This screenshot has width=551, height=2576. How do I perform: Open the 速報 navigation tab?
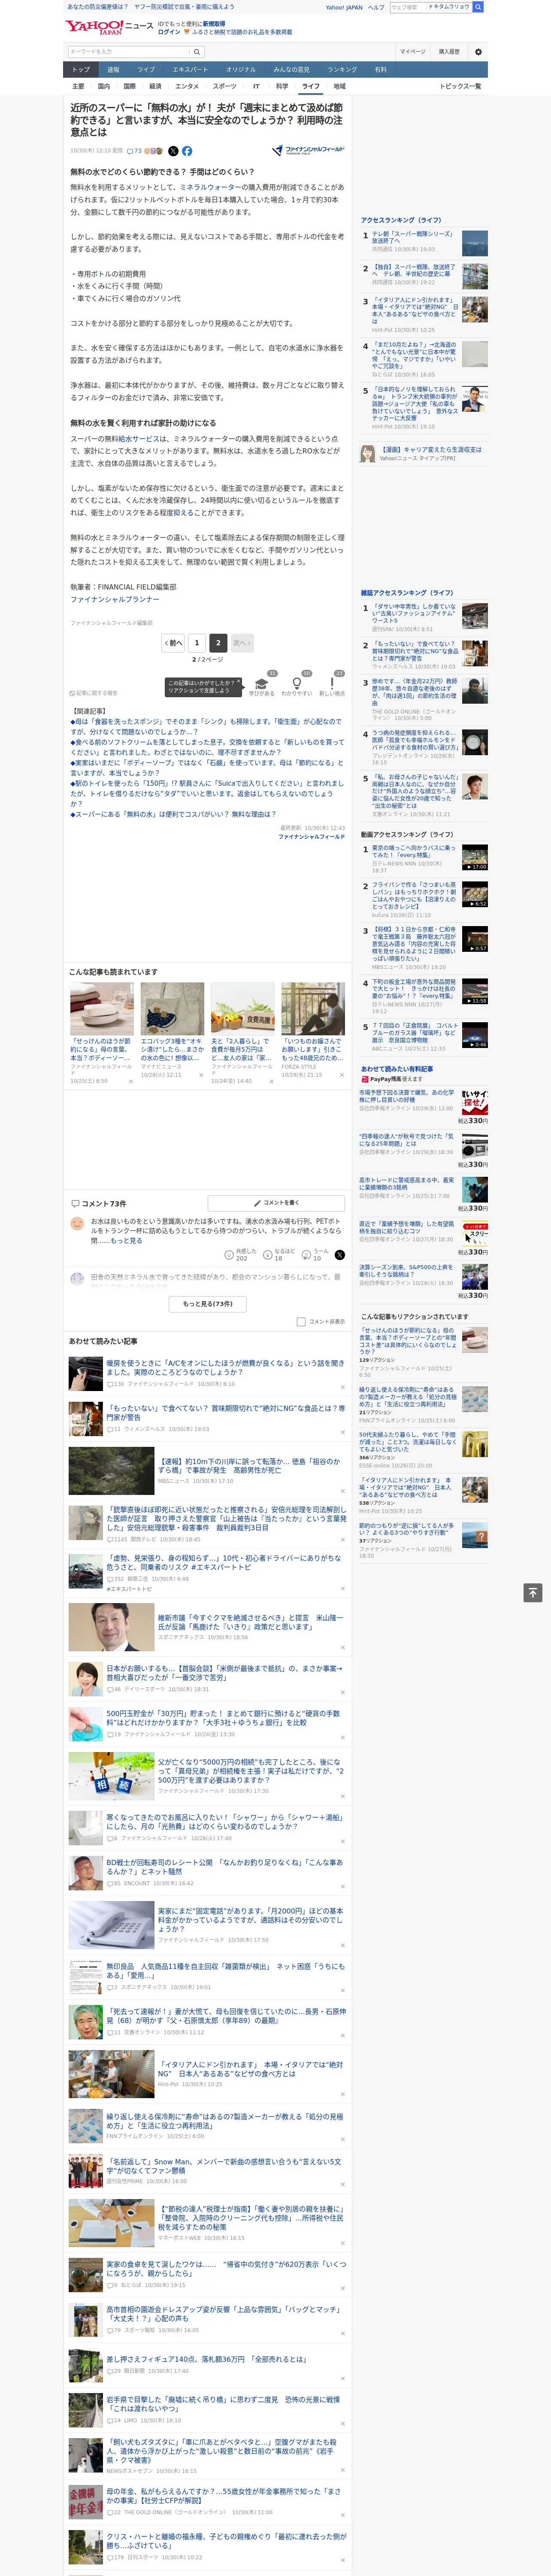coord(113,69)
